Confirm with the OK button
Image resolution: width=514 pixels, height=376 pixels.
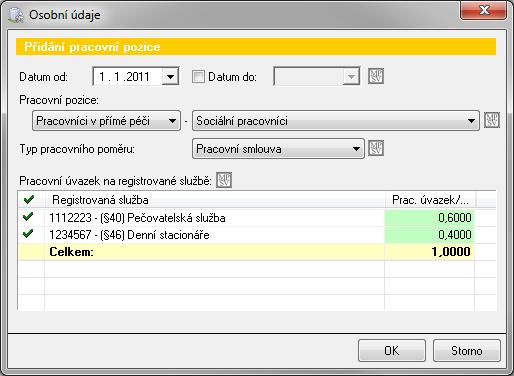392,351
